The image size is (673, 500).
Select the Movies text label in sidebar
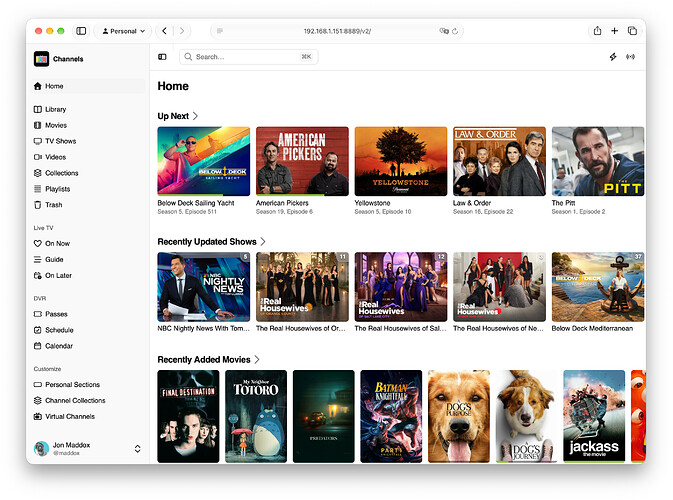coord(56,125)
